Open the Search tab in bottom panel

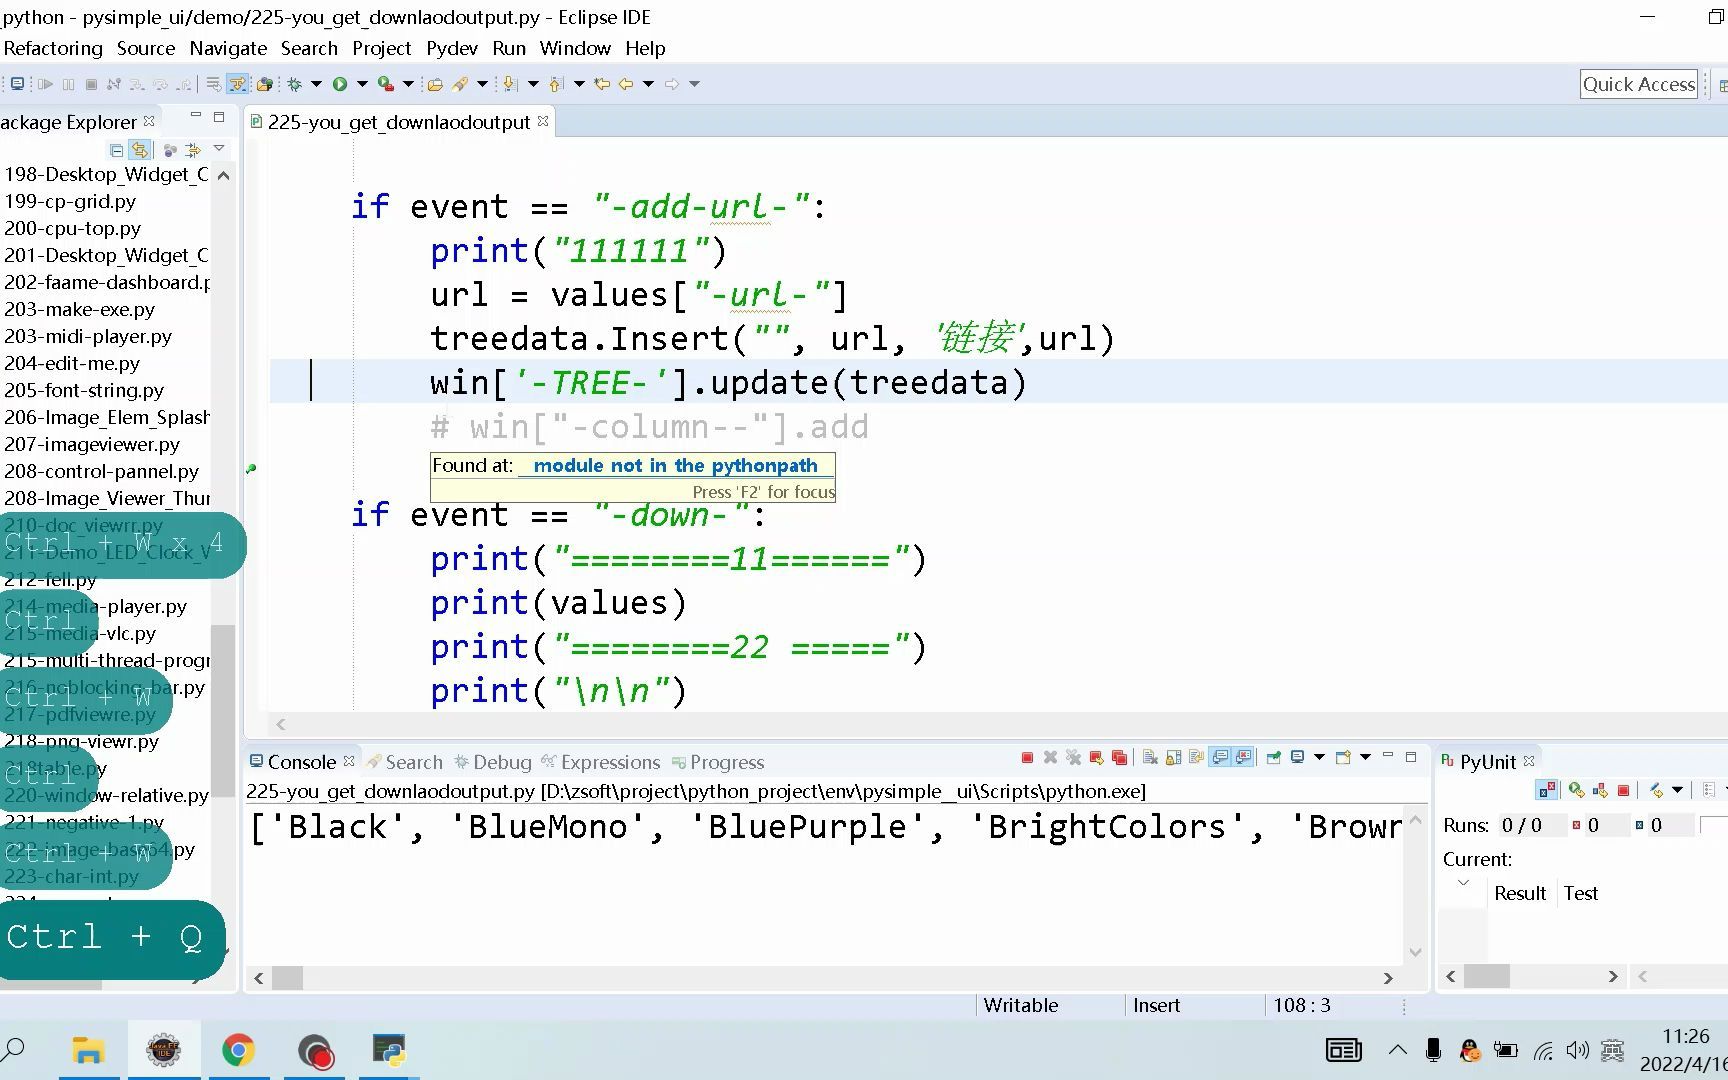(405, 762)
